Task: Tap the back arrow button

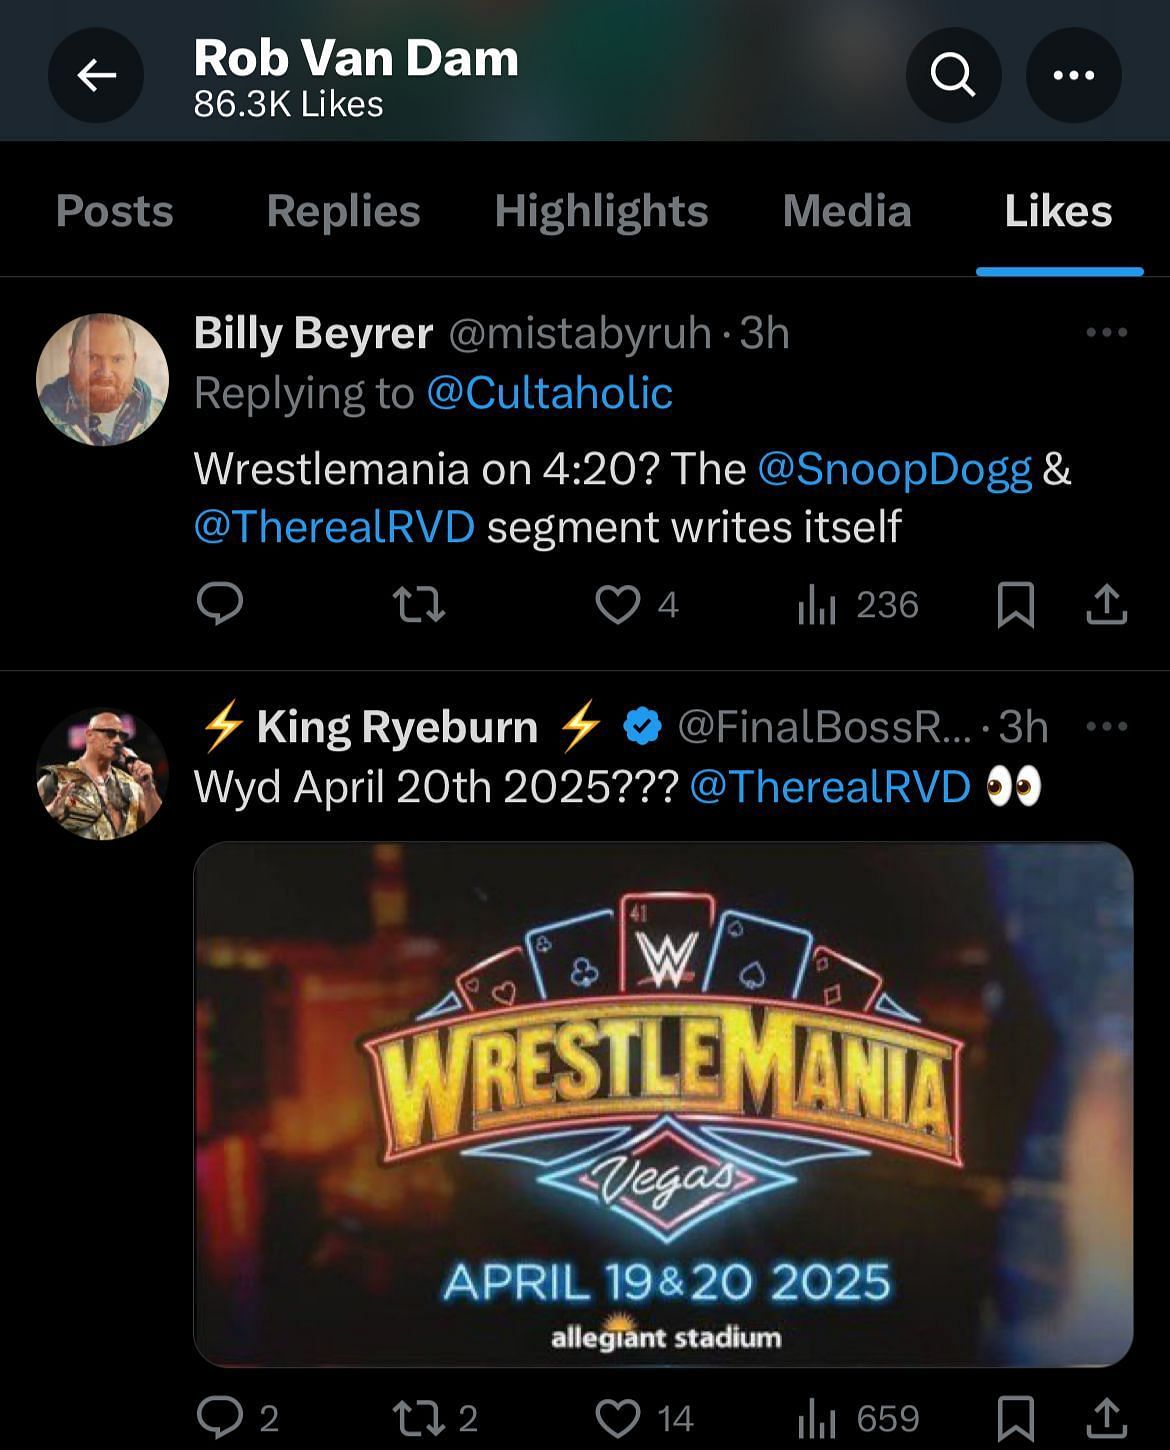Action: pos(96,75)
